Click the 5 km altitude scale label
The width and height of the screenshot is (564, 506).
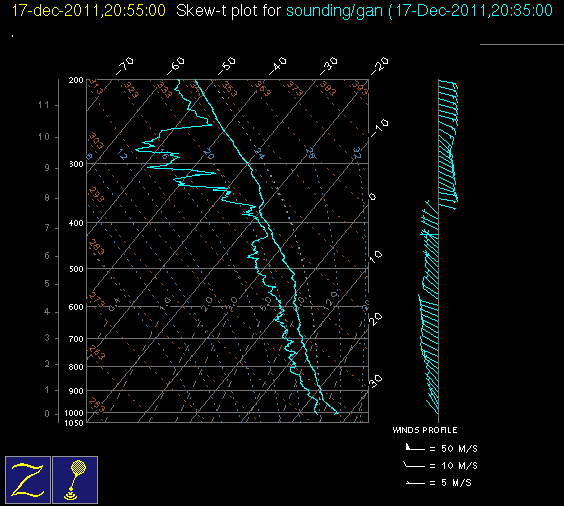[47, 284]
